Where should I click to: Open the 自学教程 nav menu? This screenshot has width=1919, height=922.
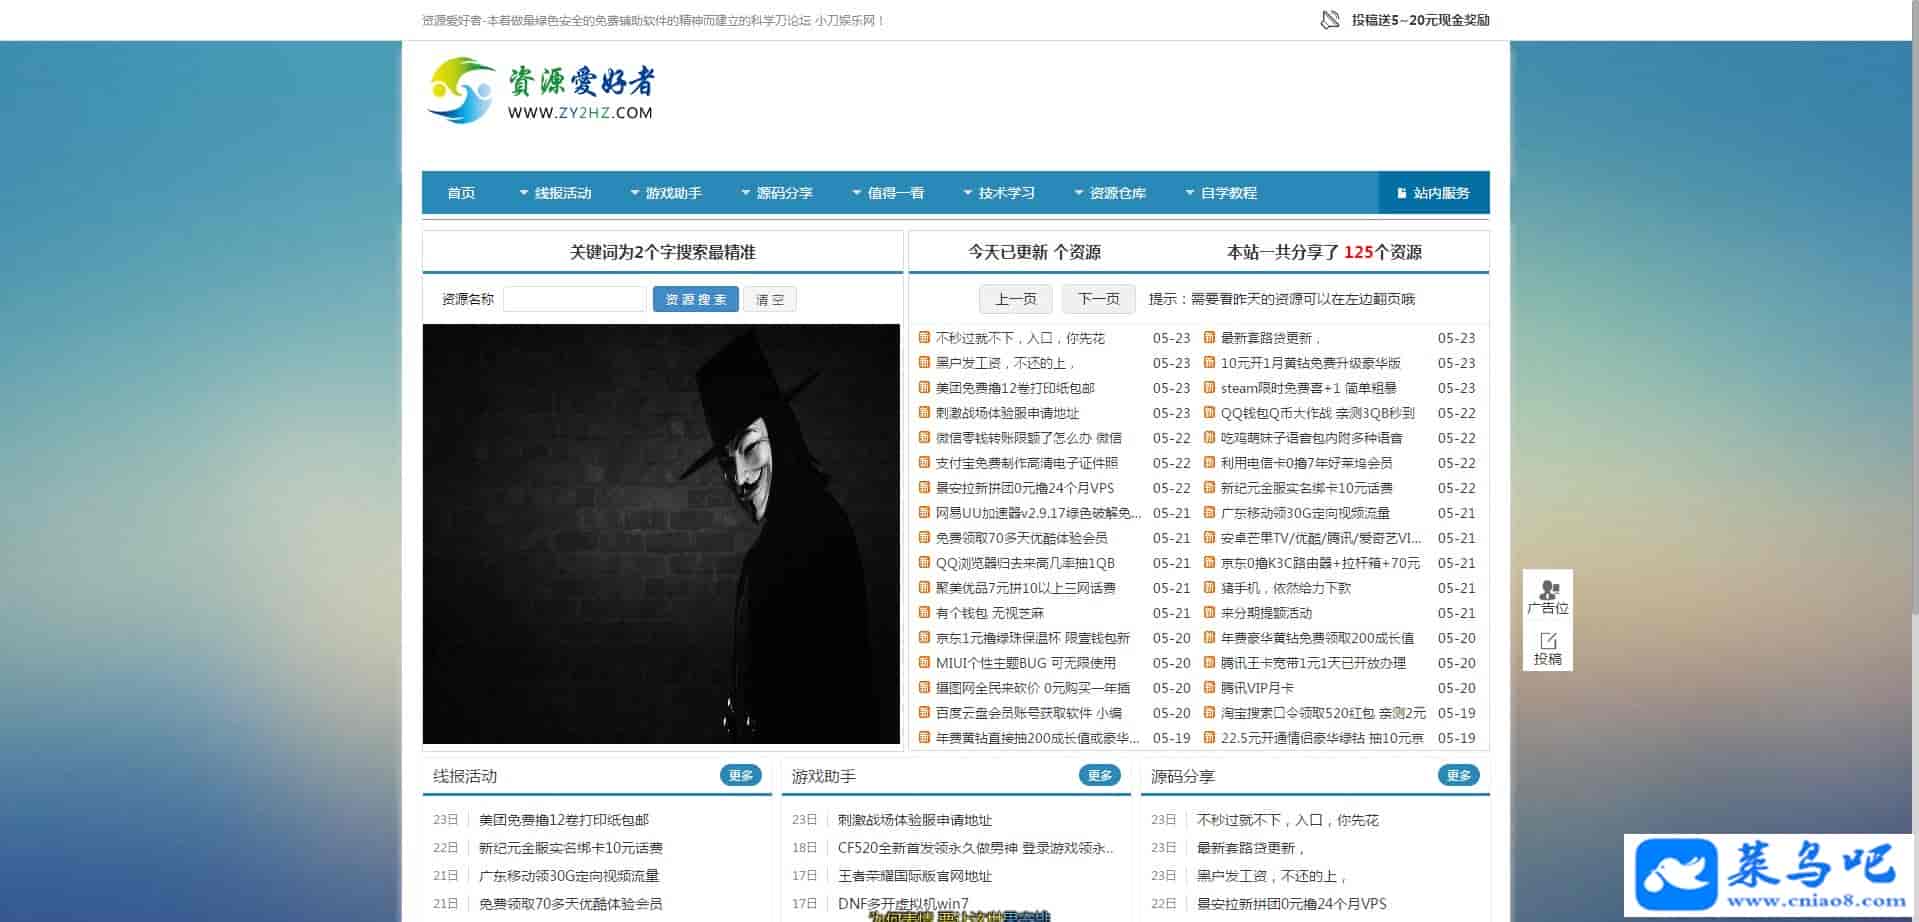[1221, 193]
